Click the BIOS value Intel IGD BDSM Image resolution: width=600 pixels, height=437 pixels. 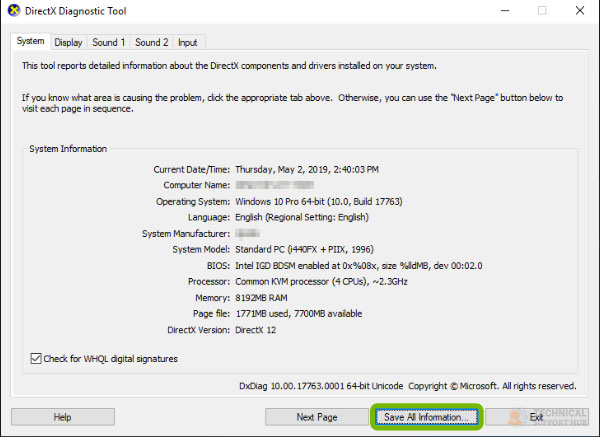pyautogui.click(x=359, y=266)
